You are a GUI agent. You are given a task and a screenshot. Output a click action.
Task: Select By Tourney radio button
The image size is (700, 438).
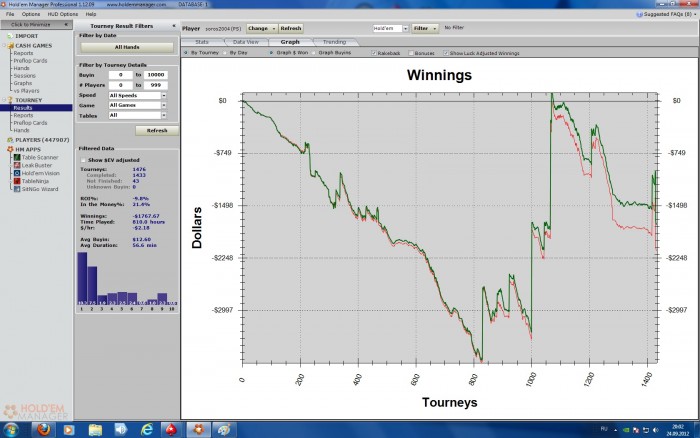[x=186, y=53]
